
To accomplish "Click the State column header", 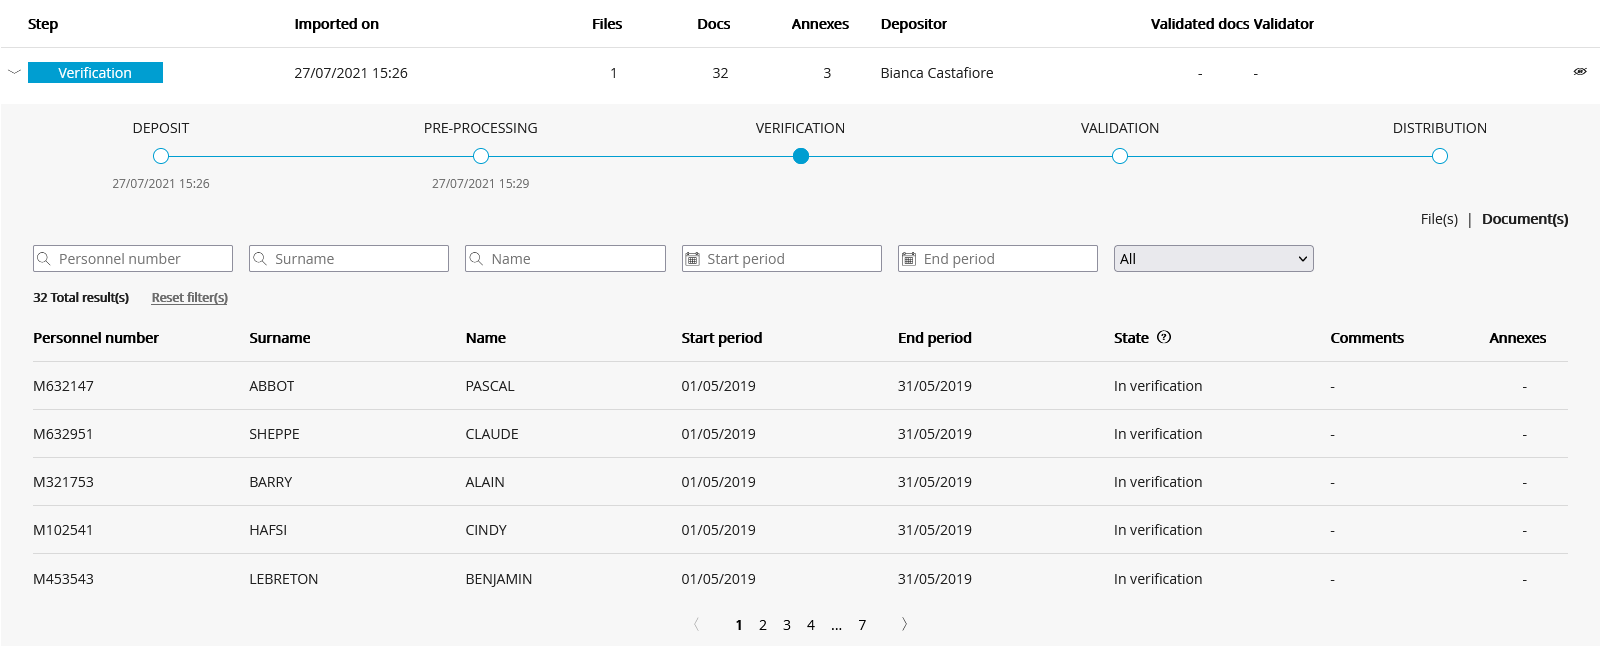I will coord(1132,338).
